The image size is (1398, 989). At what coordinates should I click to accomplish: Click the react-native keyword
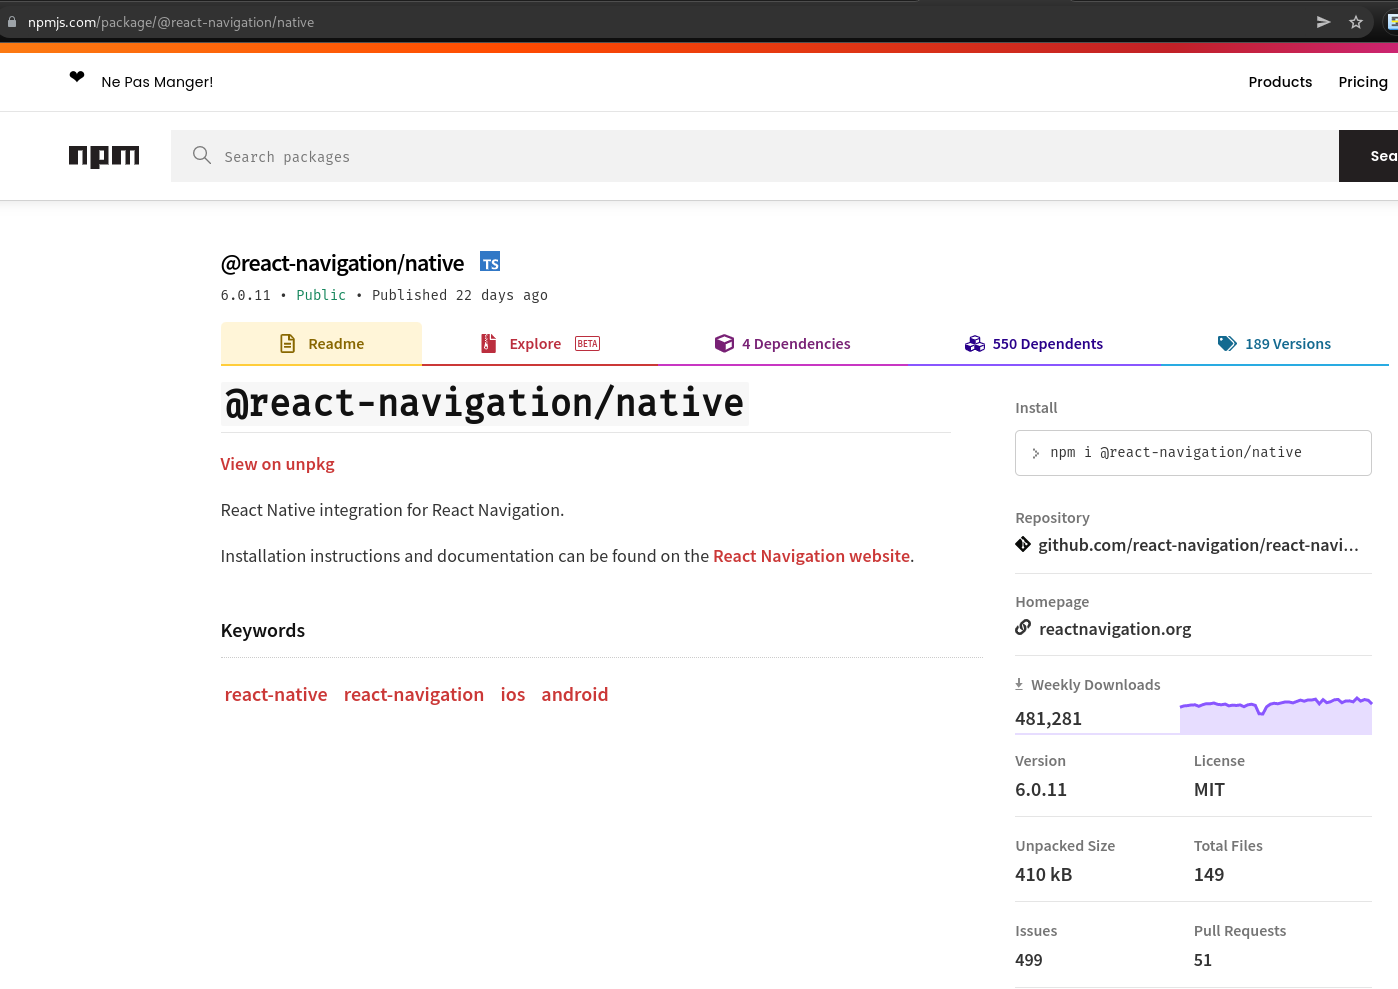click(x=276, y=694)
